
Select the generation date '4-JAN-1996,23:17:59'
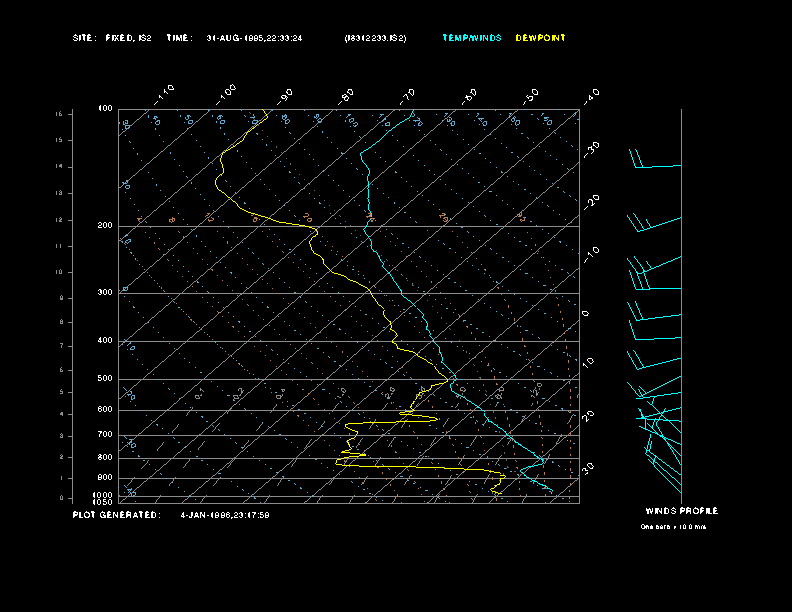pos(225,515)
